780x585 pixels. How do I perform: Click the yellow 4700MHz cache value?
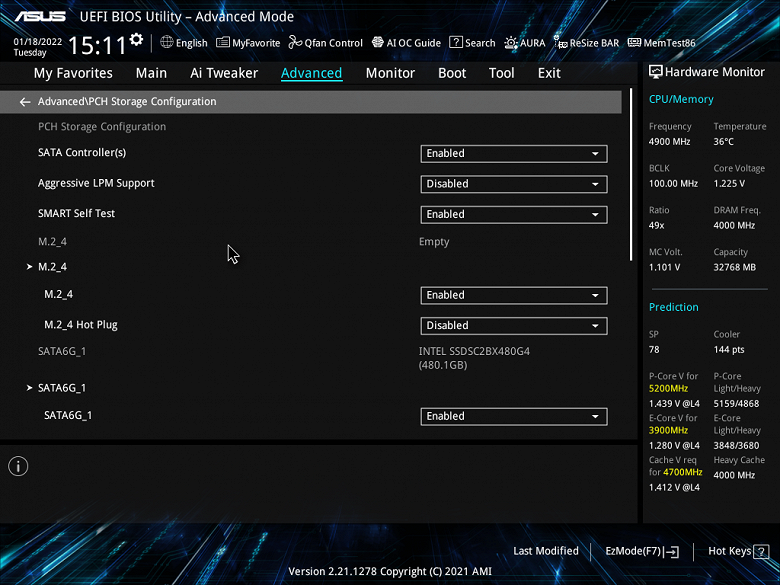(682, 472)
